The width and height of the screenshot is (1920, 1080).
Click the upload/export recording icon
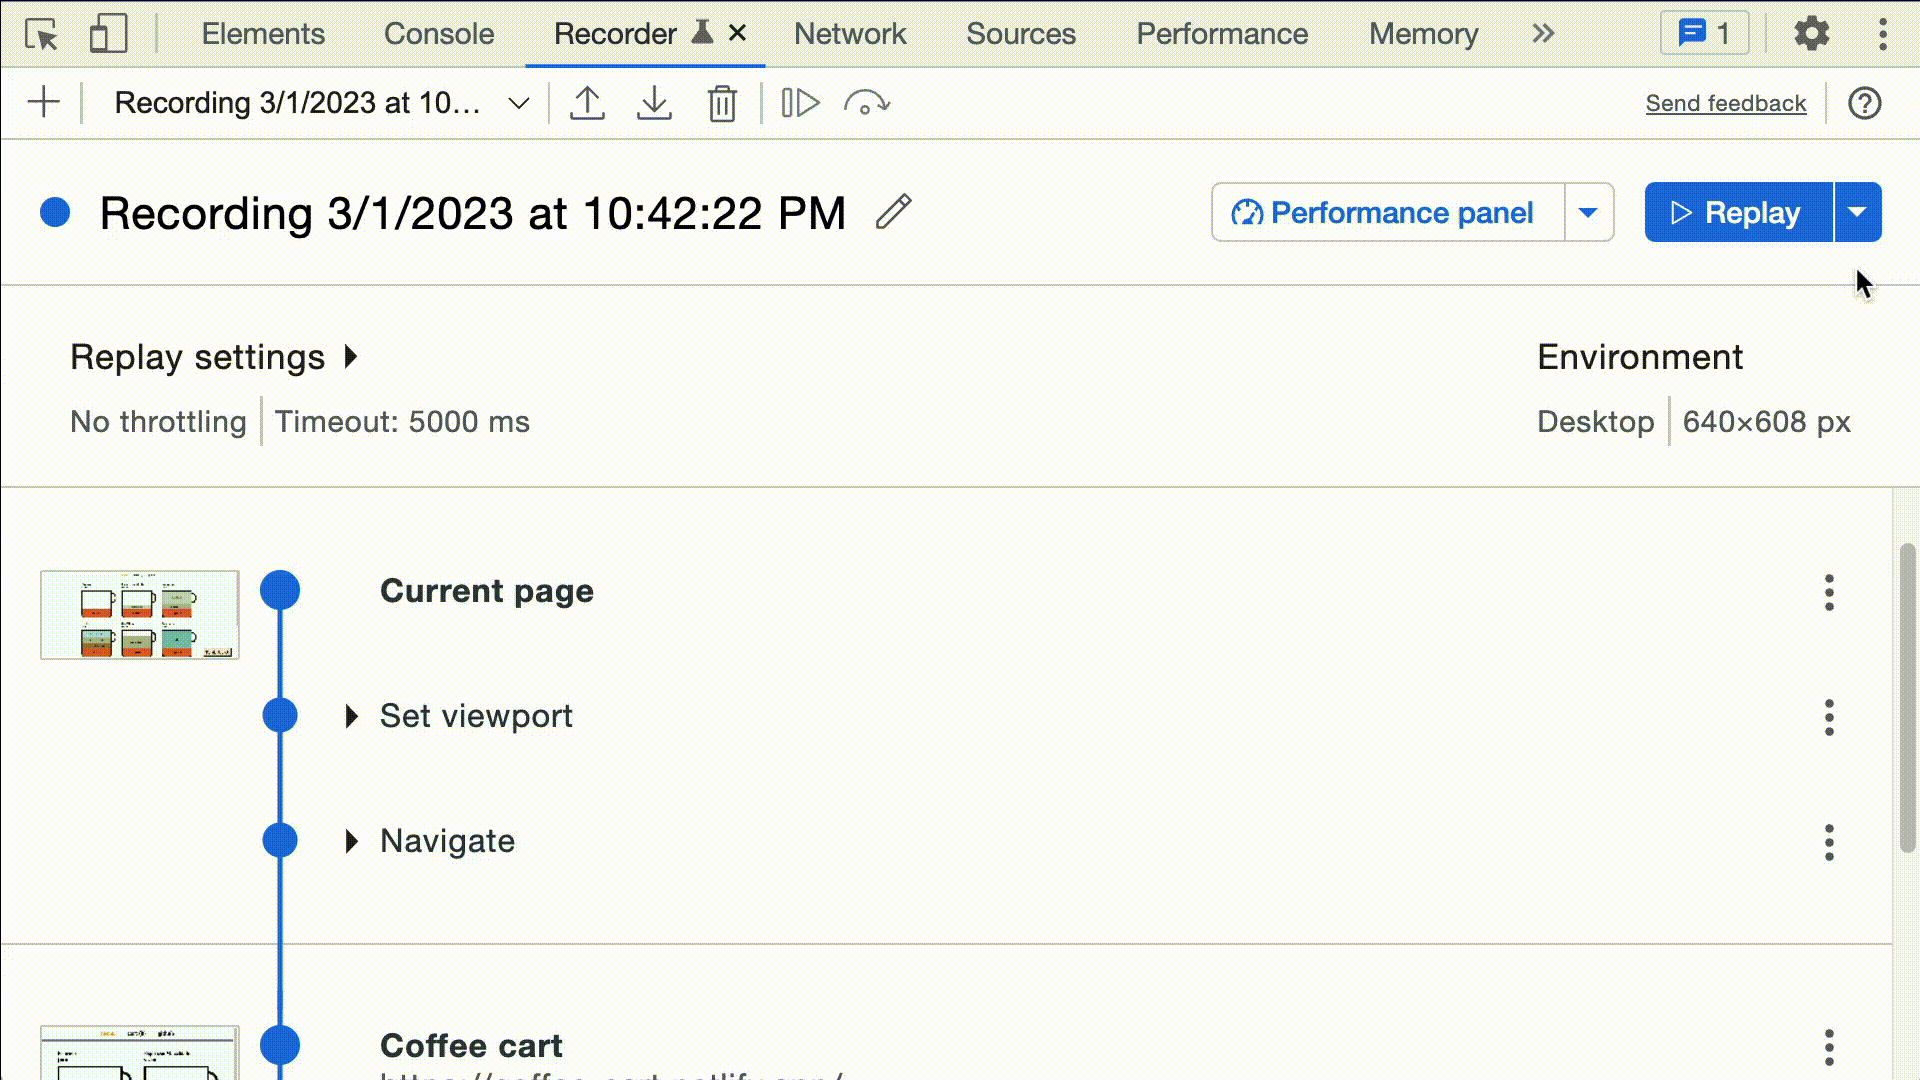(585, 103)
